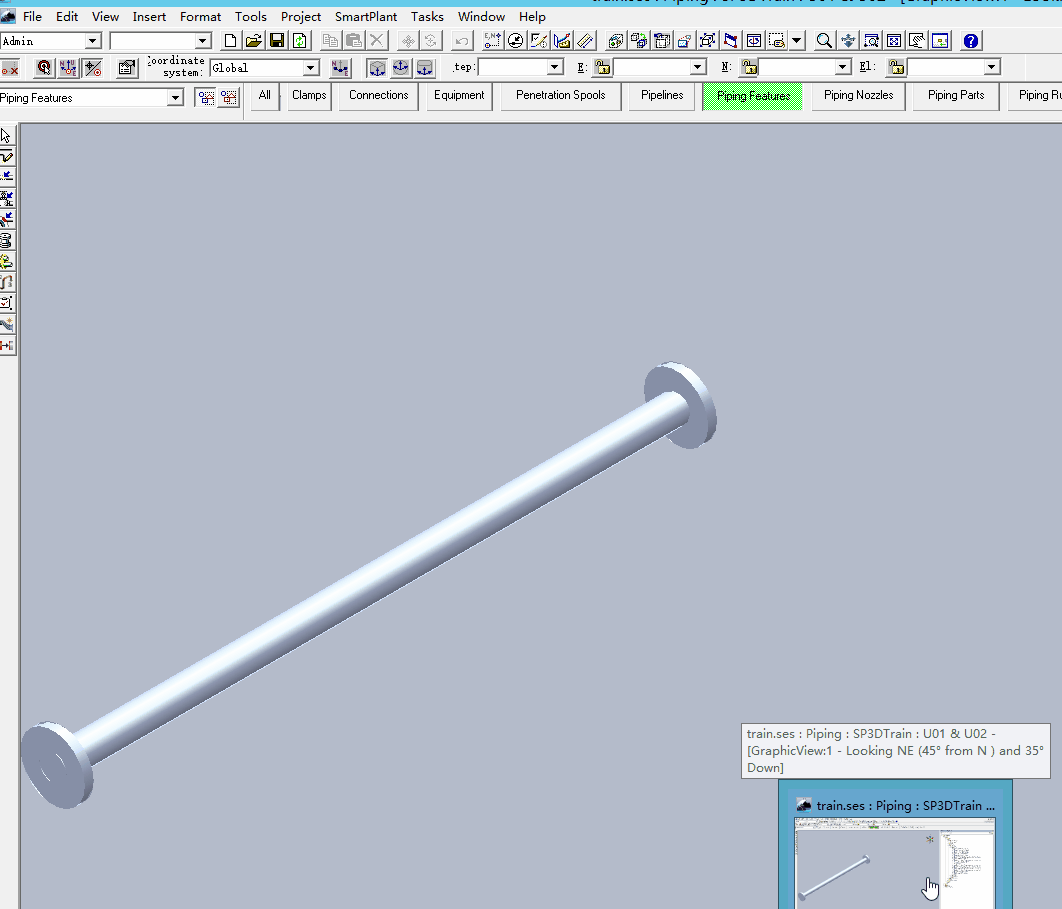Select the Penetration Spools filter button

pos(561,96)
